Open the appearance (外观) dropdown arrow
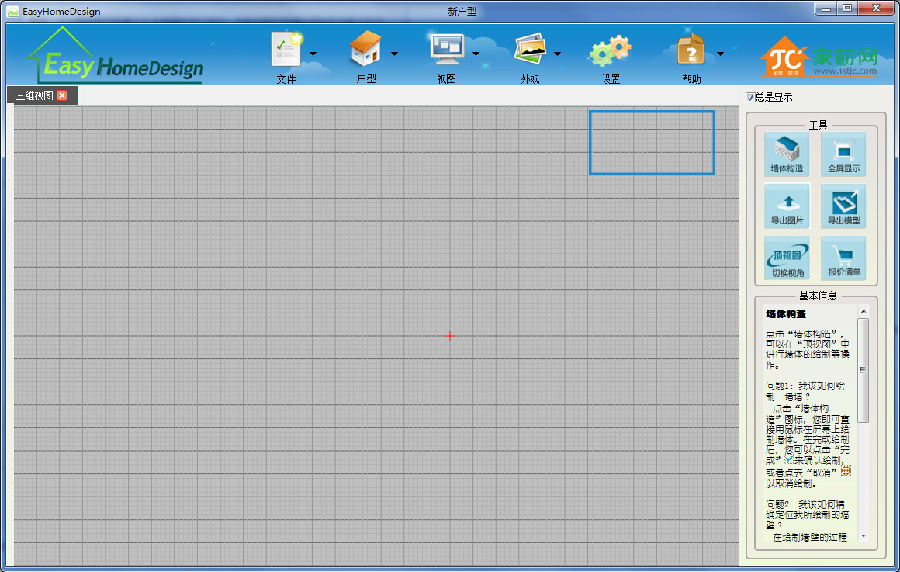The image size is (900, 572). pyautogui.click(x=557, y=54)
